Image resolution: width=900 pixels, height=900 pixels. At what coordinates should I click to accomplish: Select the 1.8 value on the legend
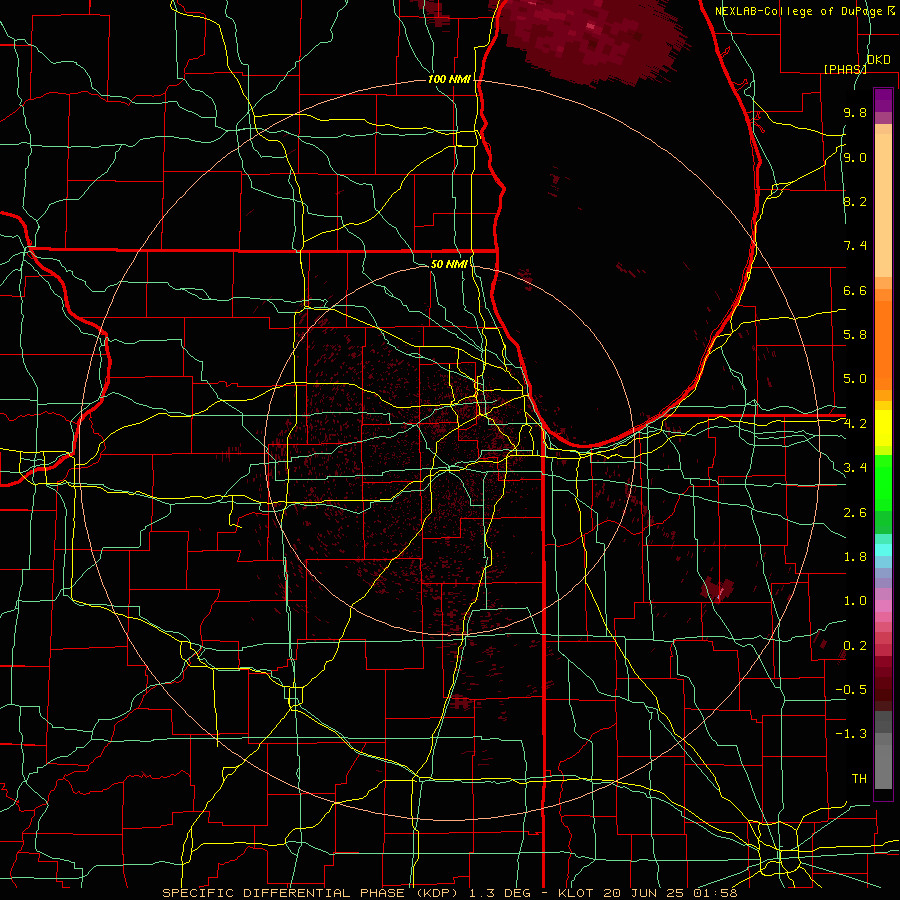[x=855, y=557]
